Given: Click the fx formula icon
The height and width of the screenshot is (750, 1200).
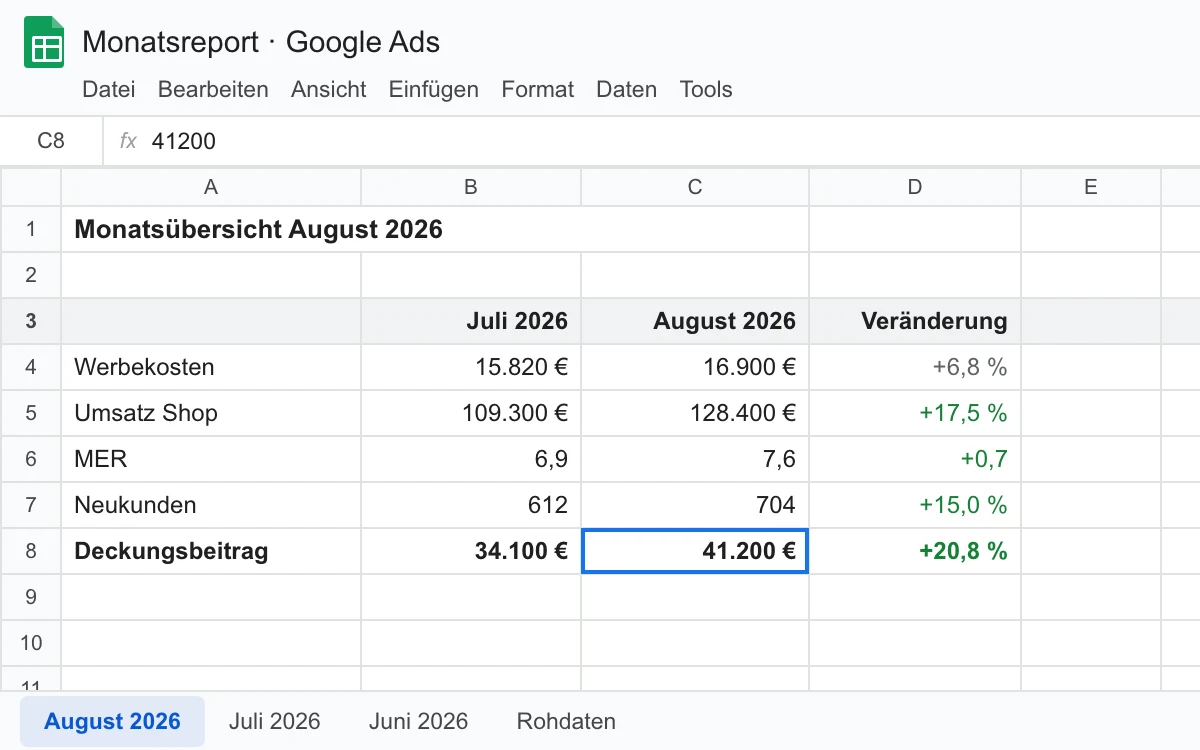Looking at the screenshot, I should click(x=128, y=141).
